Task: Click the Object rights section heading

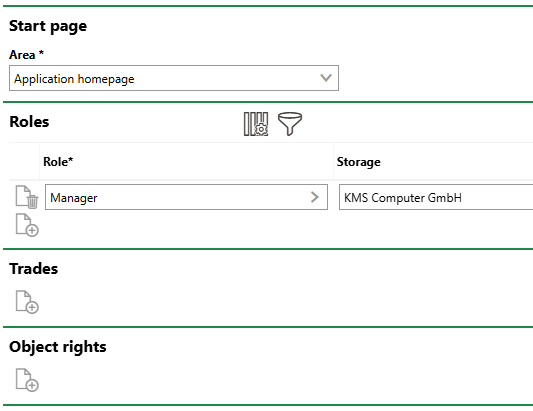Action: 58,347
